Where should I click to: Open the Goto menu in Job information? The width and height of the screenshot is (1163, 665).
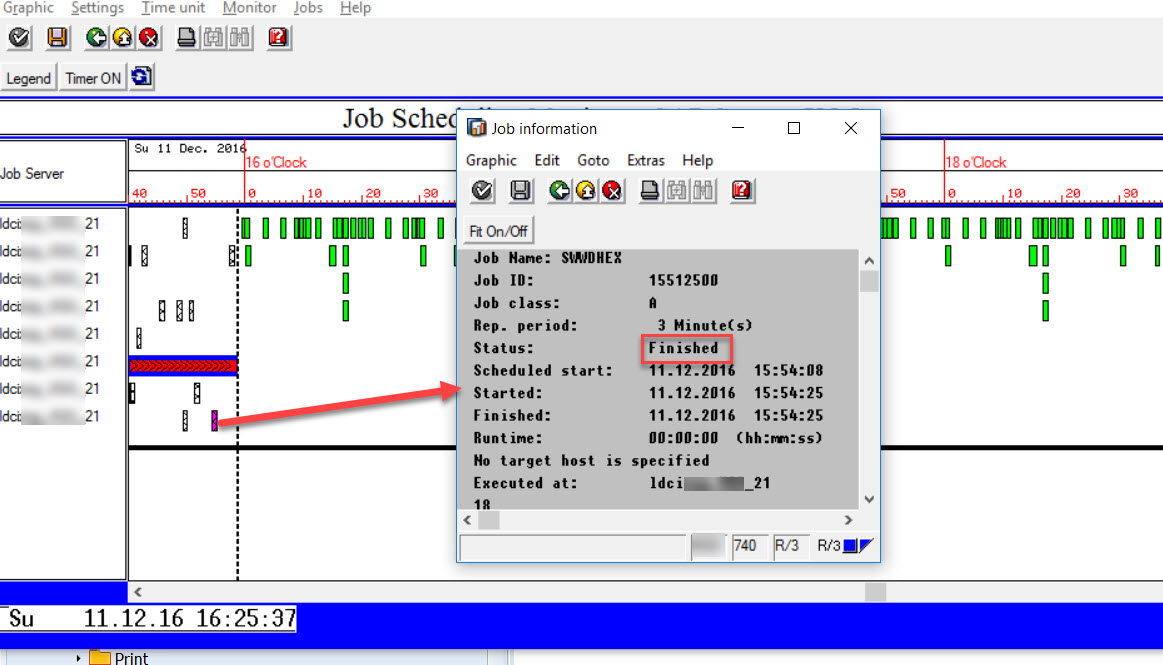coord(593,160)
